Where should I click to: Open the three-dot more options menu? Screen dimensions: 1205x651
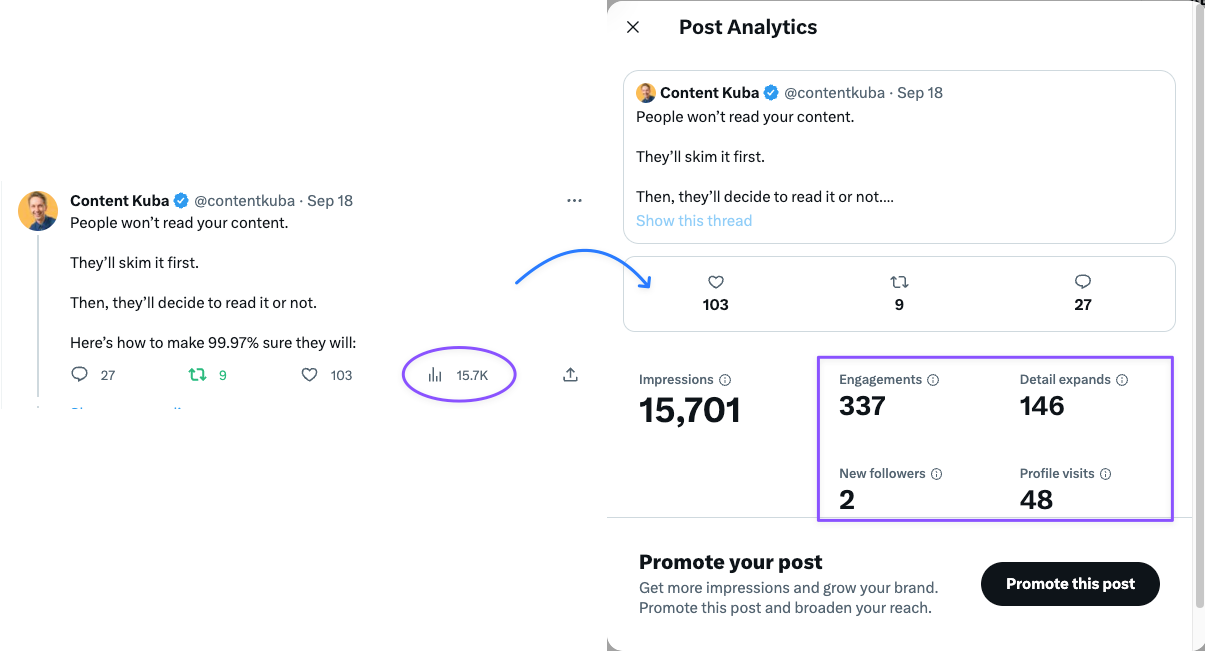coord(574,200)
